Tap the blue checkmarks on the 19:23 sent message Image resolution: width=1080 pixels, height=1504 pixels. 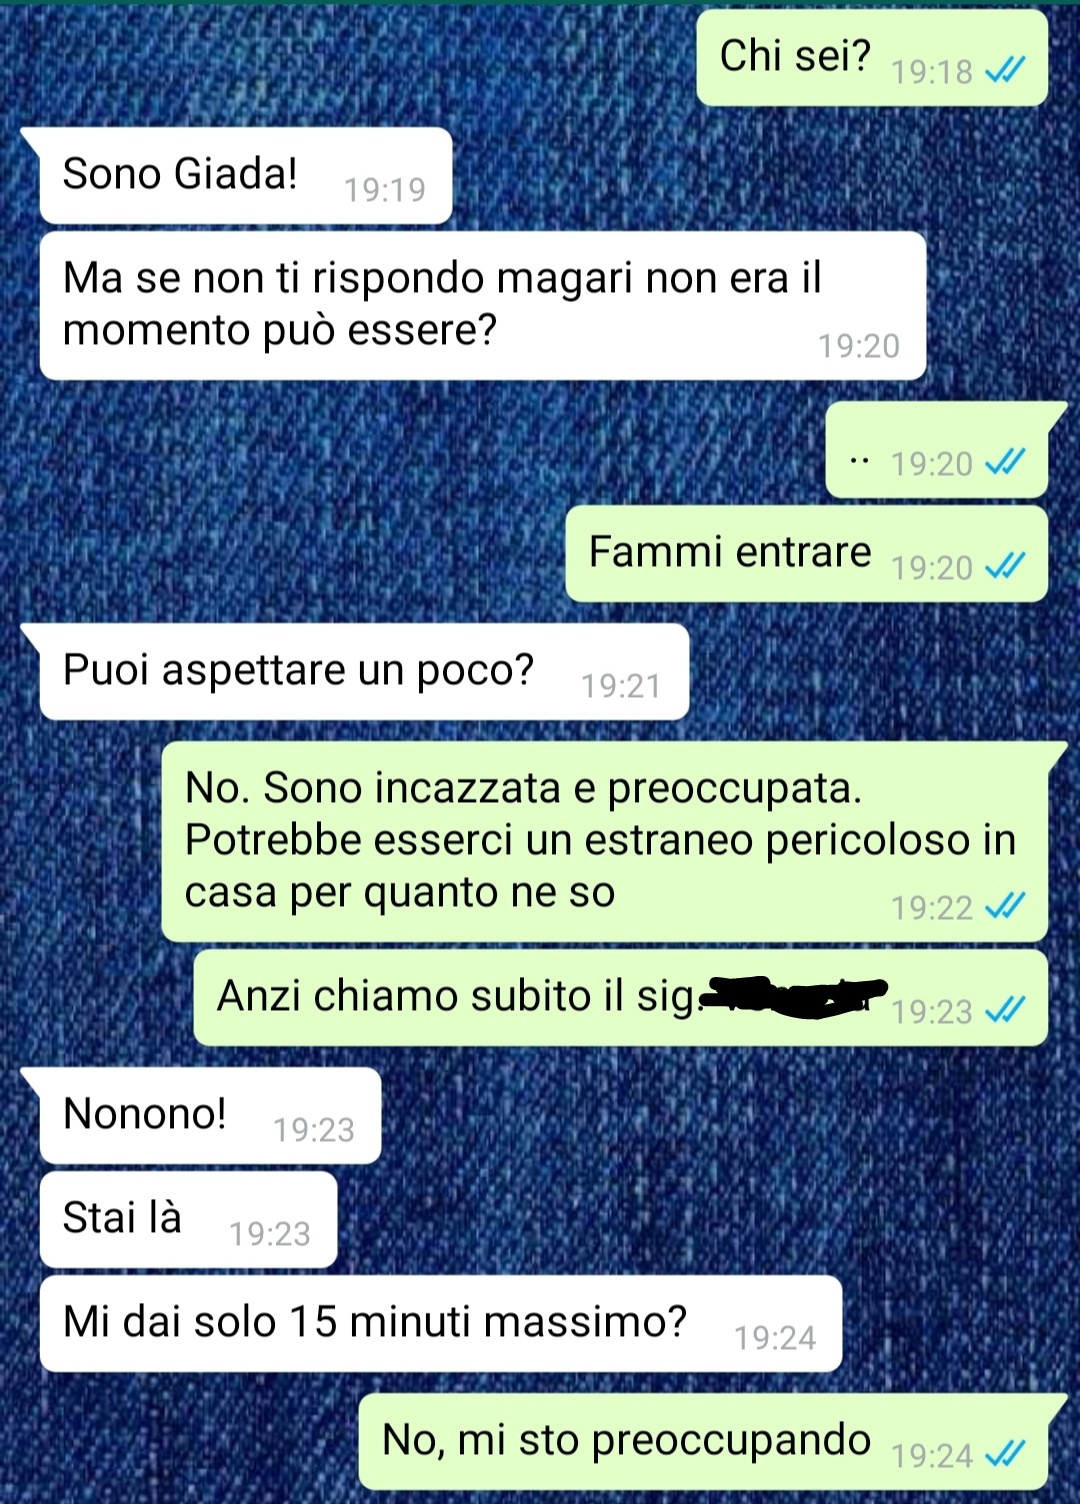pyautogui.click(x=1005, y=1010)
